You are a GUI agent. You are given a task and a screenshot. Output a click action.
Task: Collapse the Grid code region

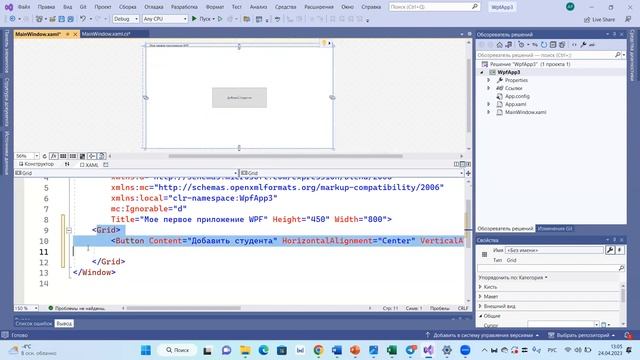pyautogui.click(x=69, y=230)
